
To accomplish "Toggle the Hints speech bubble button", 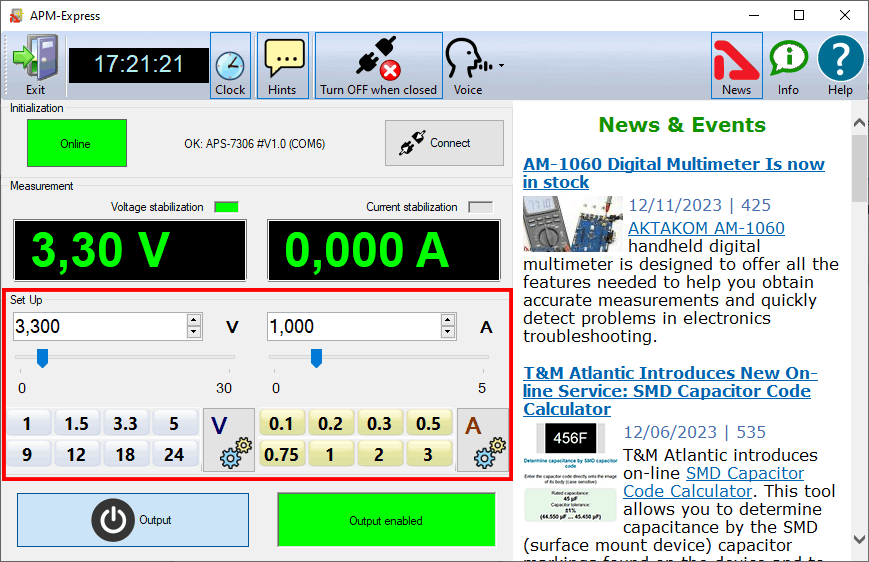I will pyautogui.click(x=283, y=65).
